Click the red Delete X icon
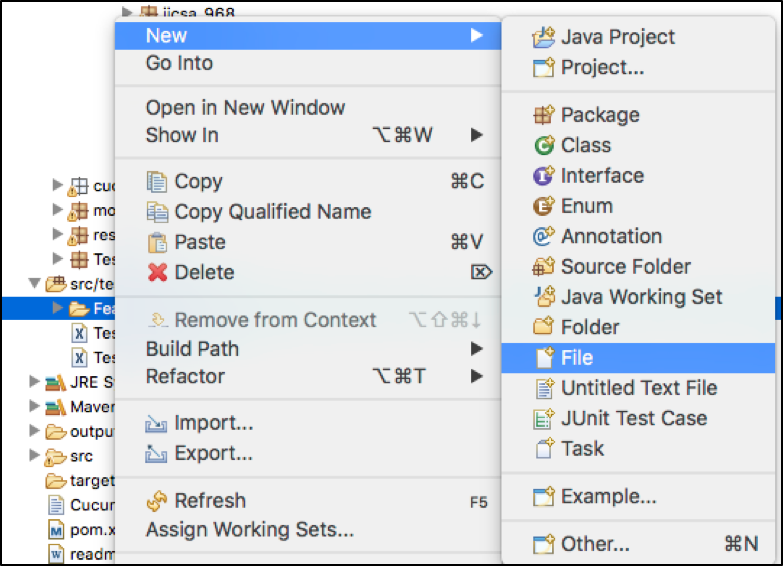 [x=157, y=273]
